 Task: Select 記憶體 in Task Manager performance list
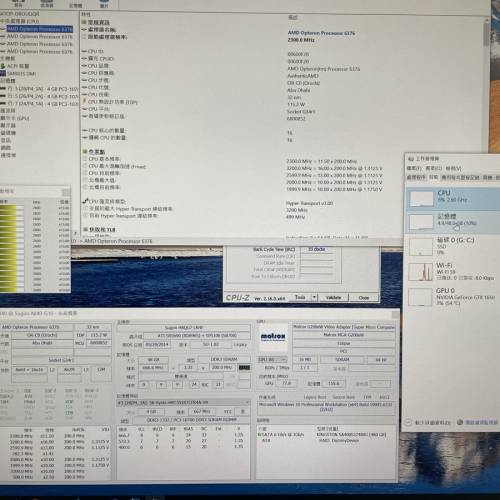[x=453, y=222]
